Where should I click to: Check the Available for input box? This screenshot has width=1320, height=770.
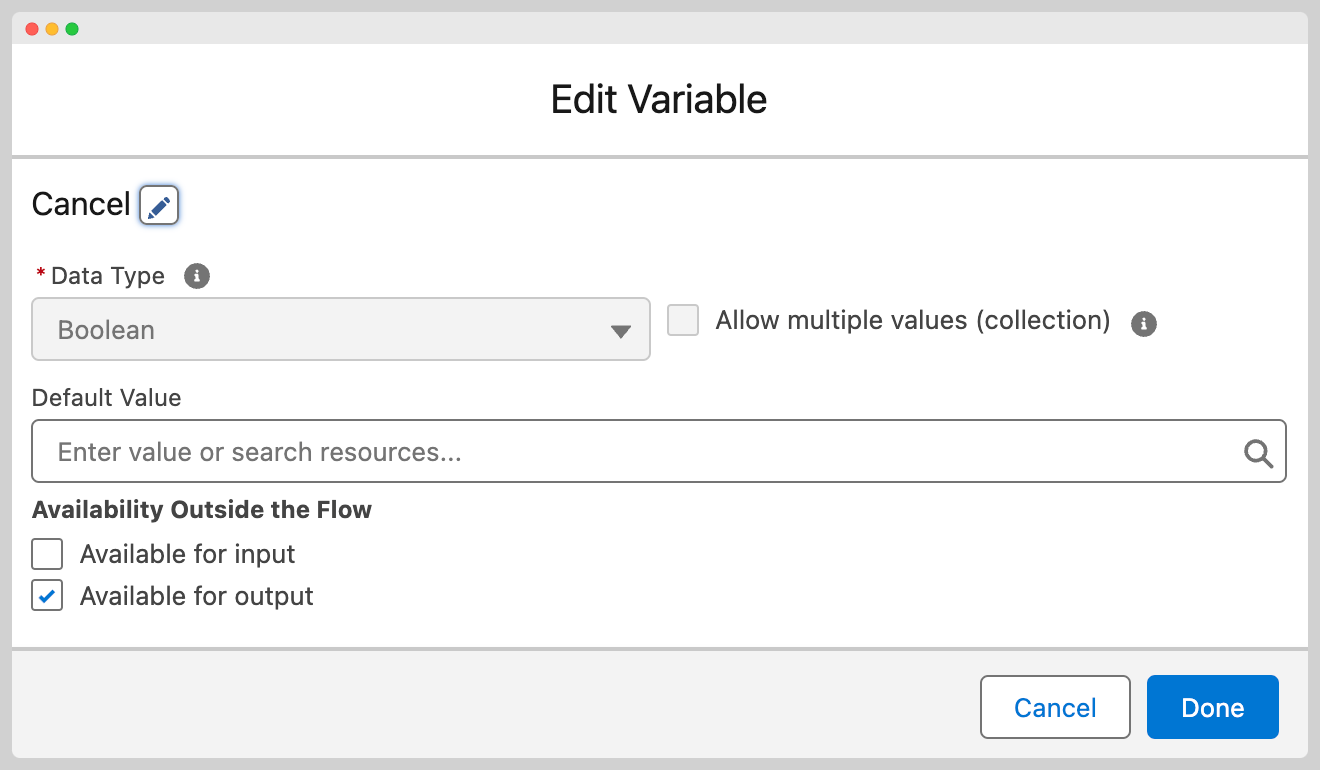pos(47,554)
